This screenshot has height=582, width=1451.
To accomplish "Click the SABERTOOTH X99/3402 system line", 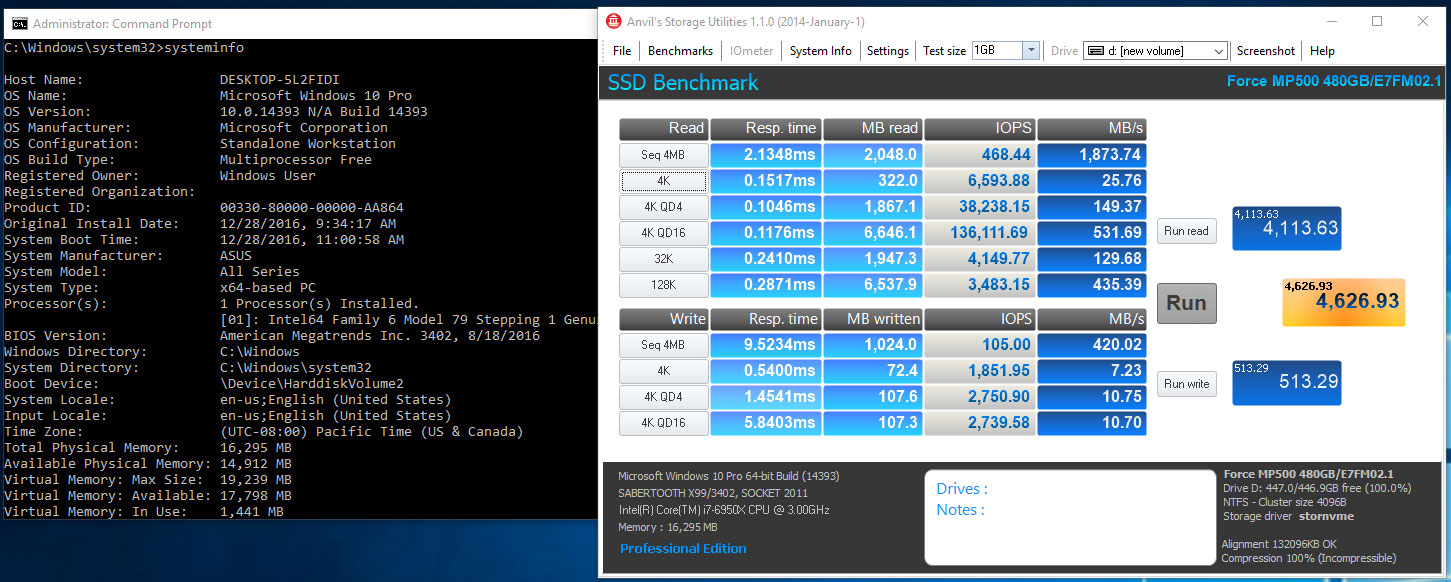I will pos(712,493).
